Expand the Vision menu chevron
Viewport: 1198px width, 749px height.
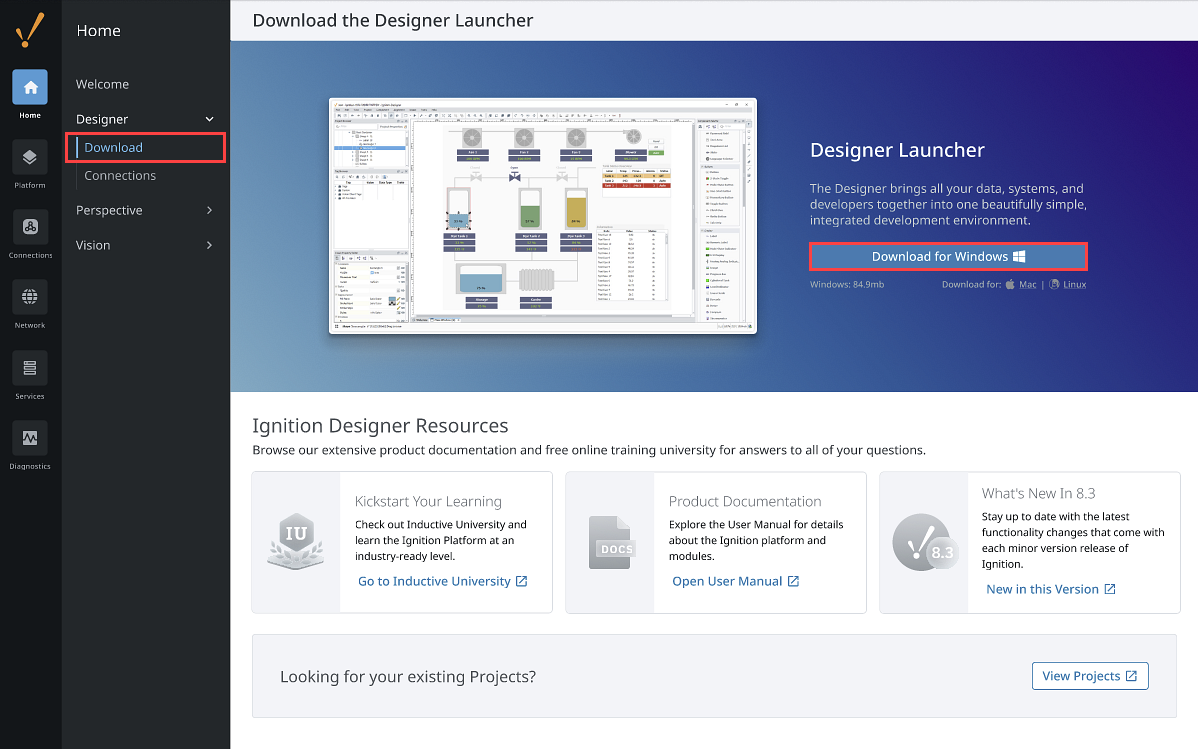[x=209, y=245]
